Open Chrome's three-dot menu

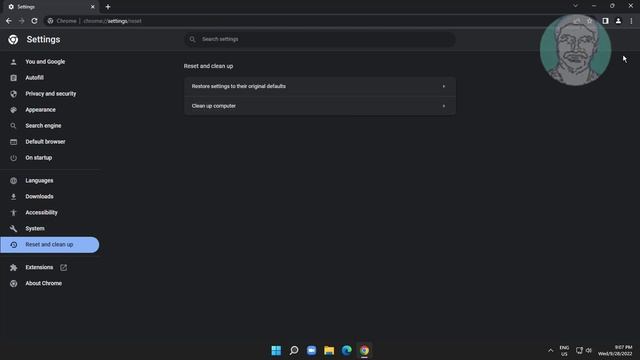631,21
